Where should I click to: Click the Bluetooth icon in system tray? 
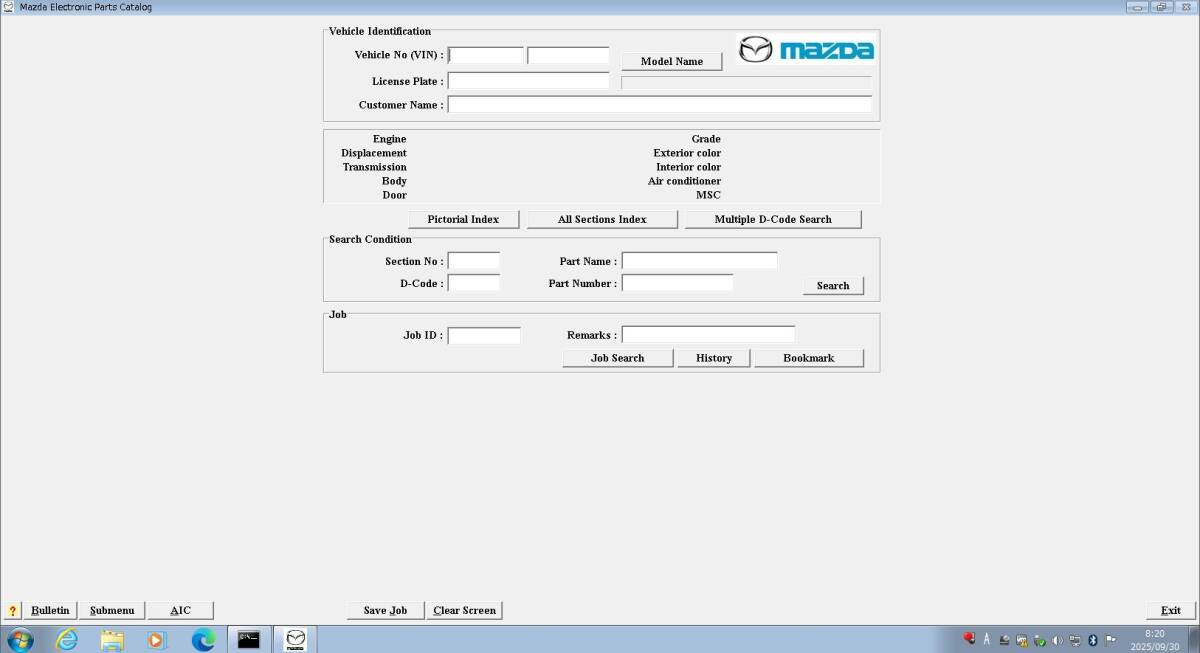[1093, 640]
